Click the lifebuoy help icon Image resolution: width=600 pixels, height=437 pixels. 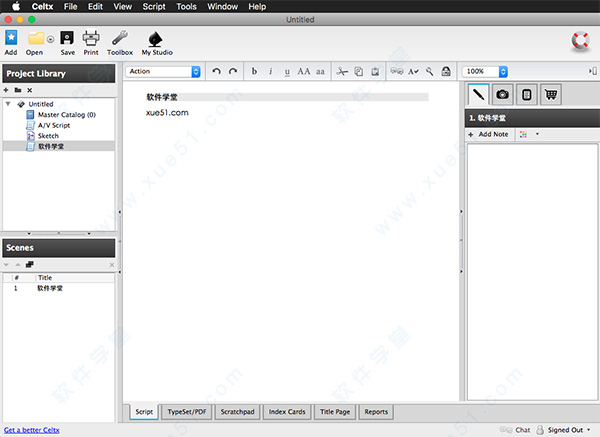click(580, 41)
